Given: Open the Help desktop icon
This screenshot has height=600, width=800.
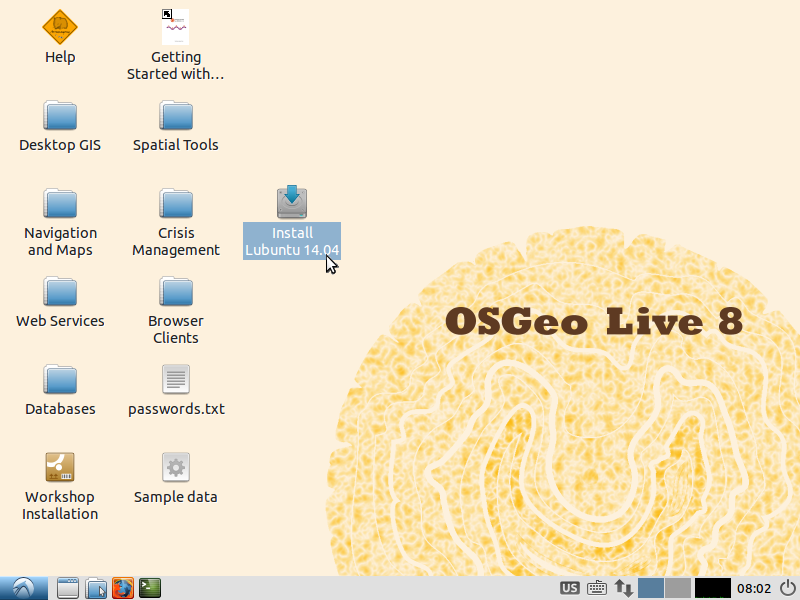Looking at the screenshot, I should tap(60, 27).
